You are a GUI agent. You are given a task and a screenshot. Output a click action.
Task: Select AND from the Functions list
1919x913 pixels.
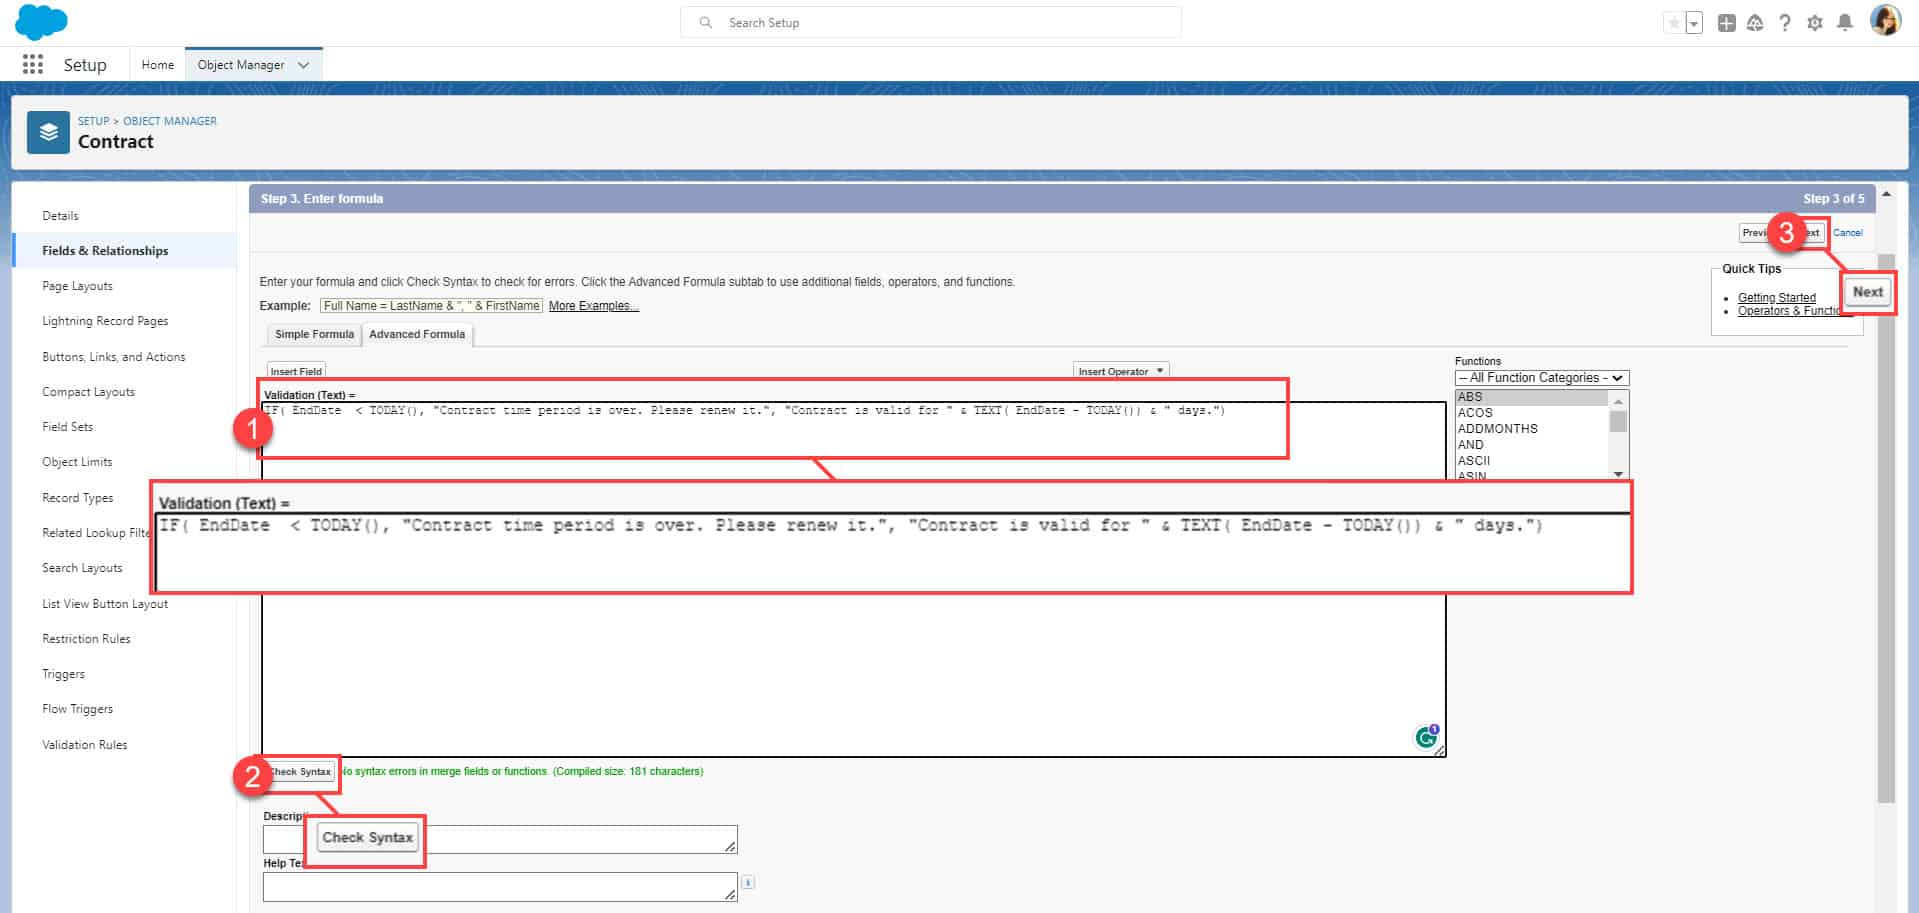(1470, 444)
